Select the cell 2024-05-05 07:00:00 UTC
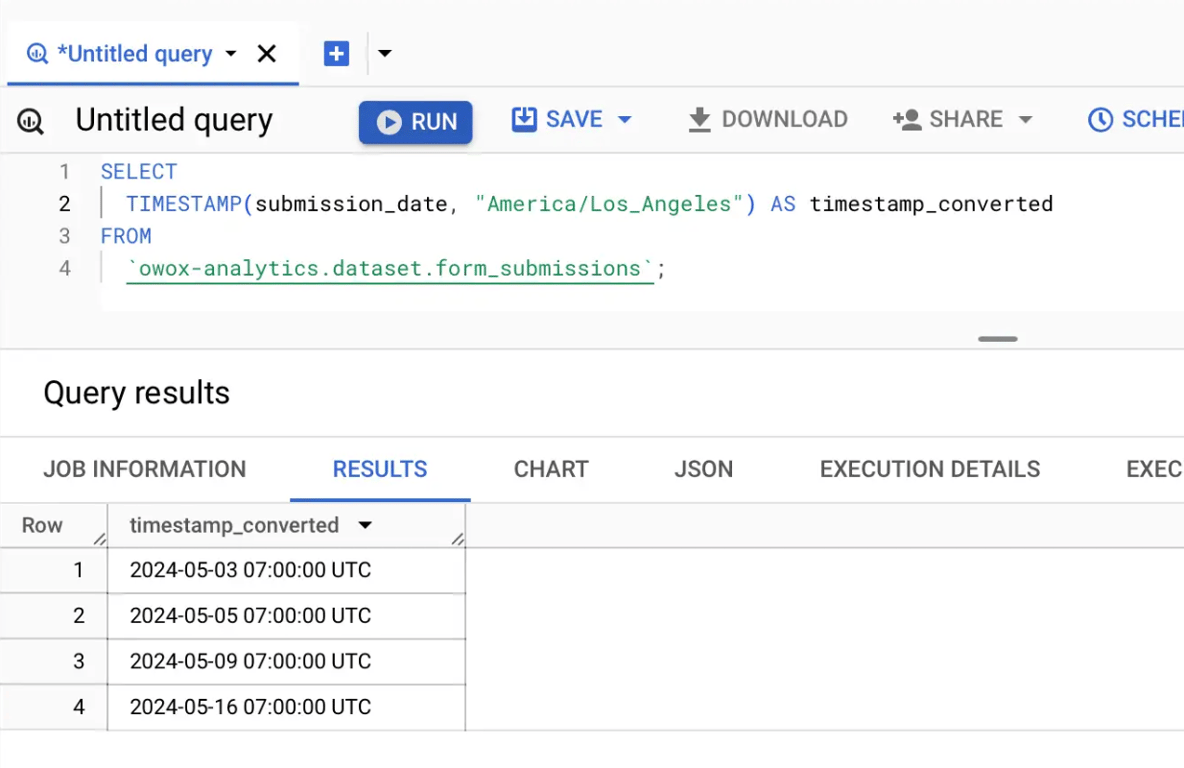This screenshot has height=768, width=1184. [286, 616]
